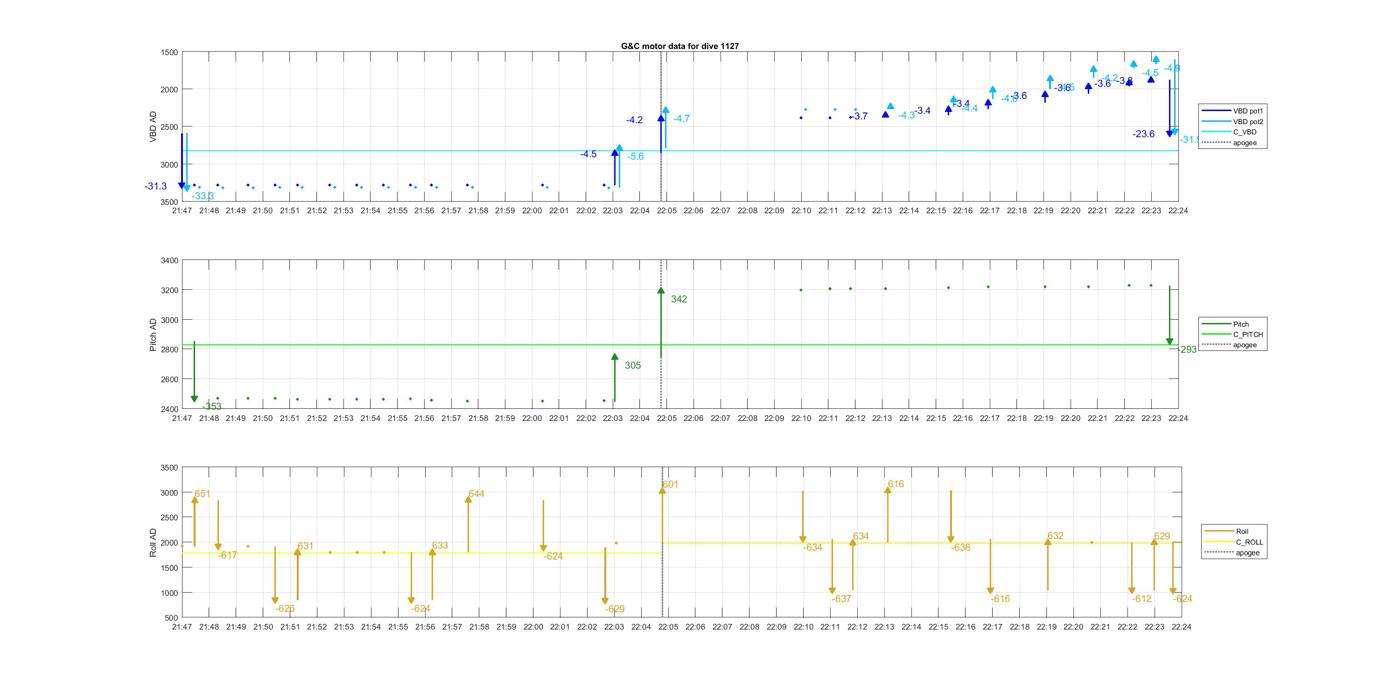Click the '-638' roll data label

click(961, 547)
